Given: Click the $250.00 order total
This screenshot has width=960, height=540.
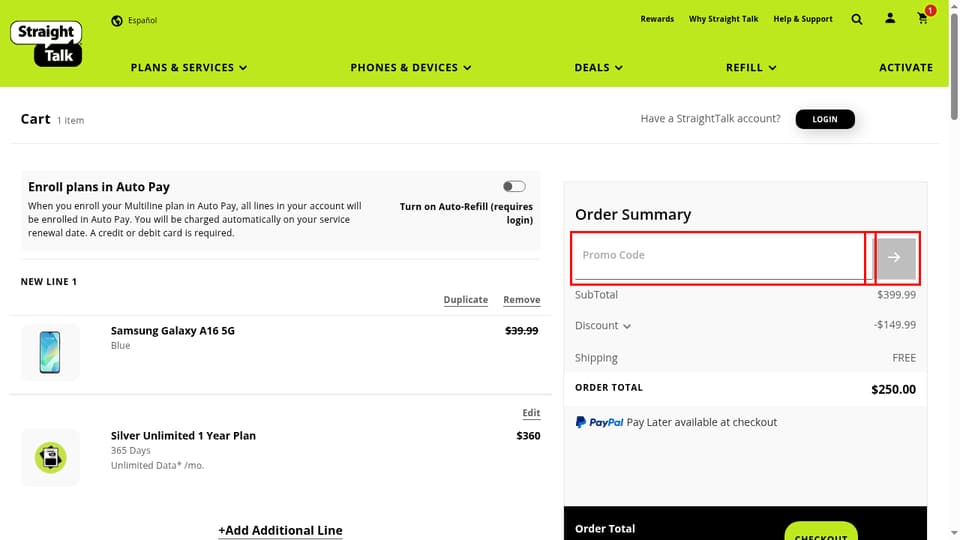Looking at the screenshot, I should click(893, 389).
